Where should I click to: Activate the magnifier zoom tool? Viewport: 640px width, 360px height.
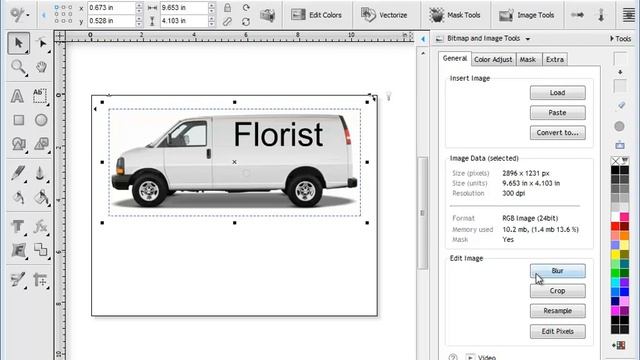coord(18,67)
